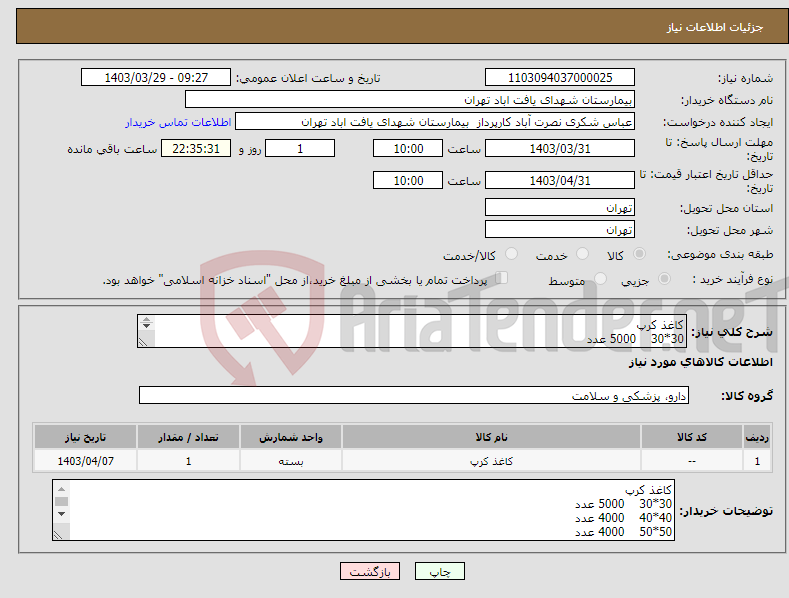
Task: Click the نوع فرآیند خرید label
Action: [x=733, y=279]
